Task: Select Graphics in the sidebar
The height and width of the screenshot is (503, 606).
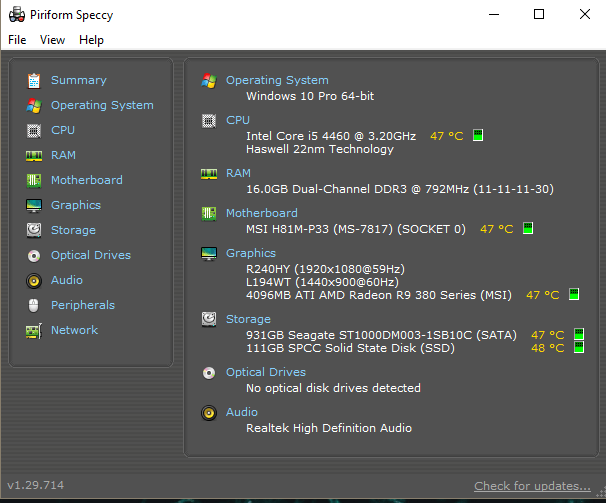Action: point(76,205)
